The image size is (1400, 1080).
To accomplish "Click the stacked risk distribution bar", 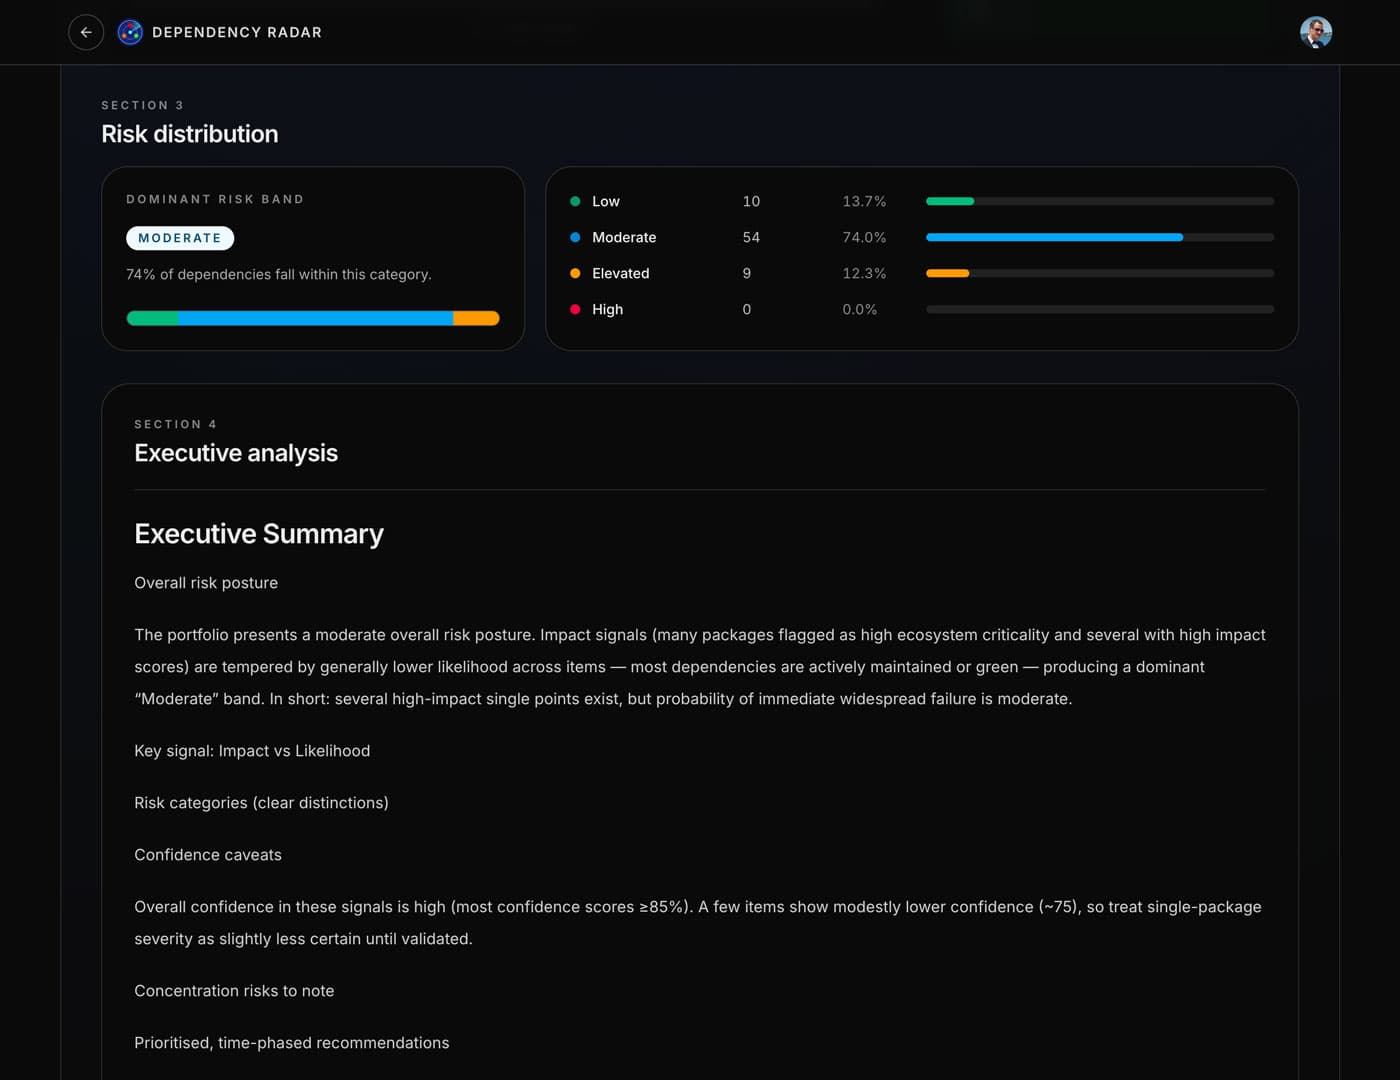I will (313, 318).
